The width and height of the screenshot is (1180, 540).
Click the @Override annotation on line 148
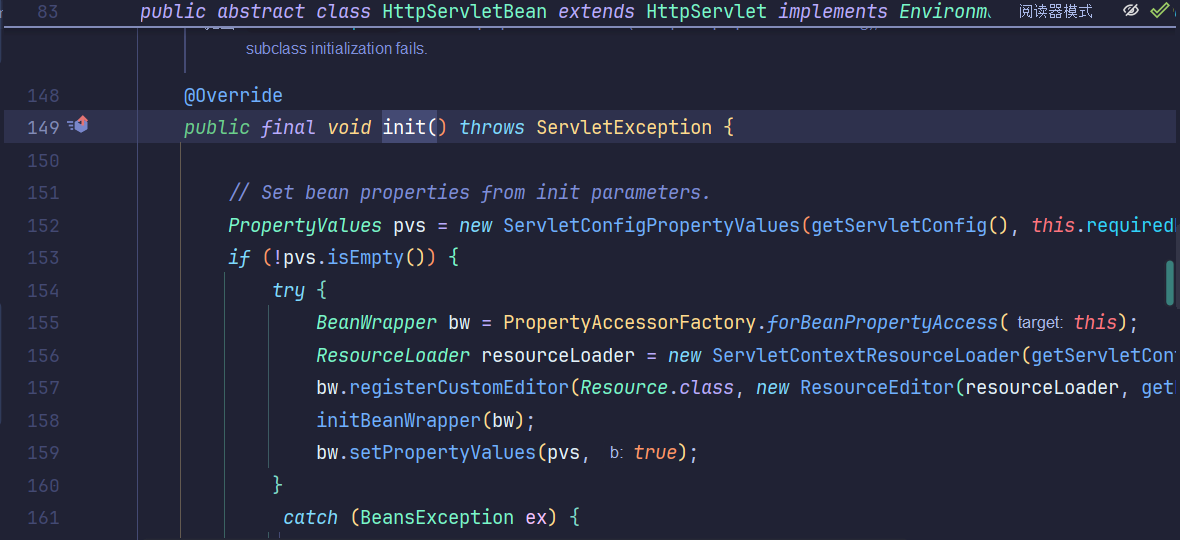click(x=233, y=96)
